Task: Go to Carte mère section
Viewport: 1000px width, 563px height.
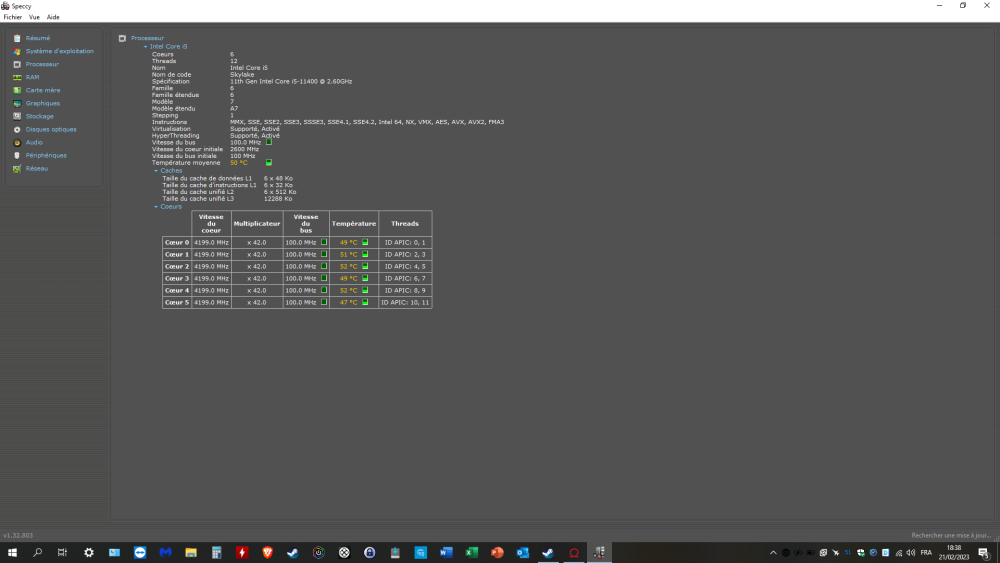Action: point(43,91)
